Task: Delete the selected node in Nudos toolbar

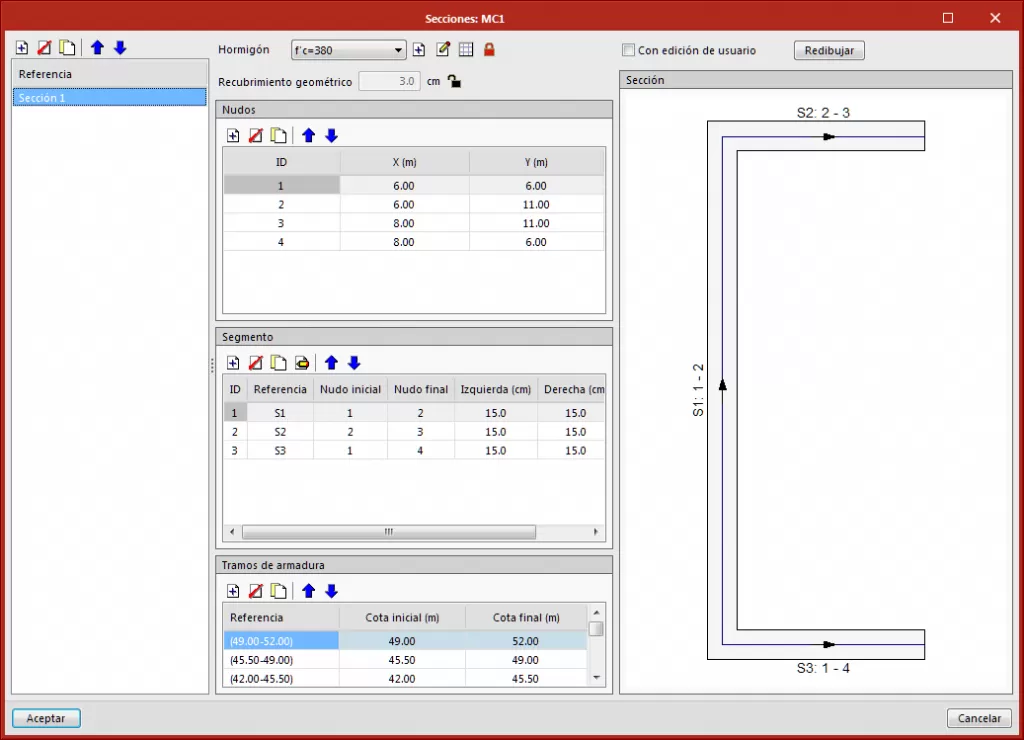Action: click(256, 136)
